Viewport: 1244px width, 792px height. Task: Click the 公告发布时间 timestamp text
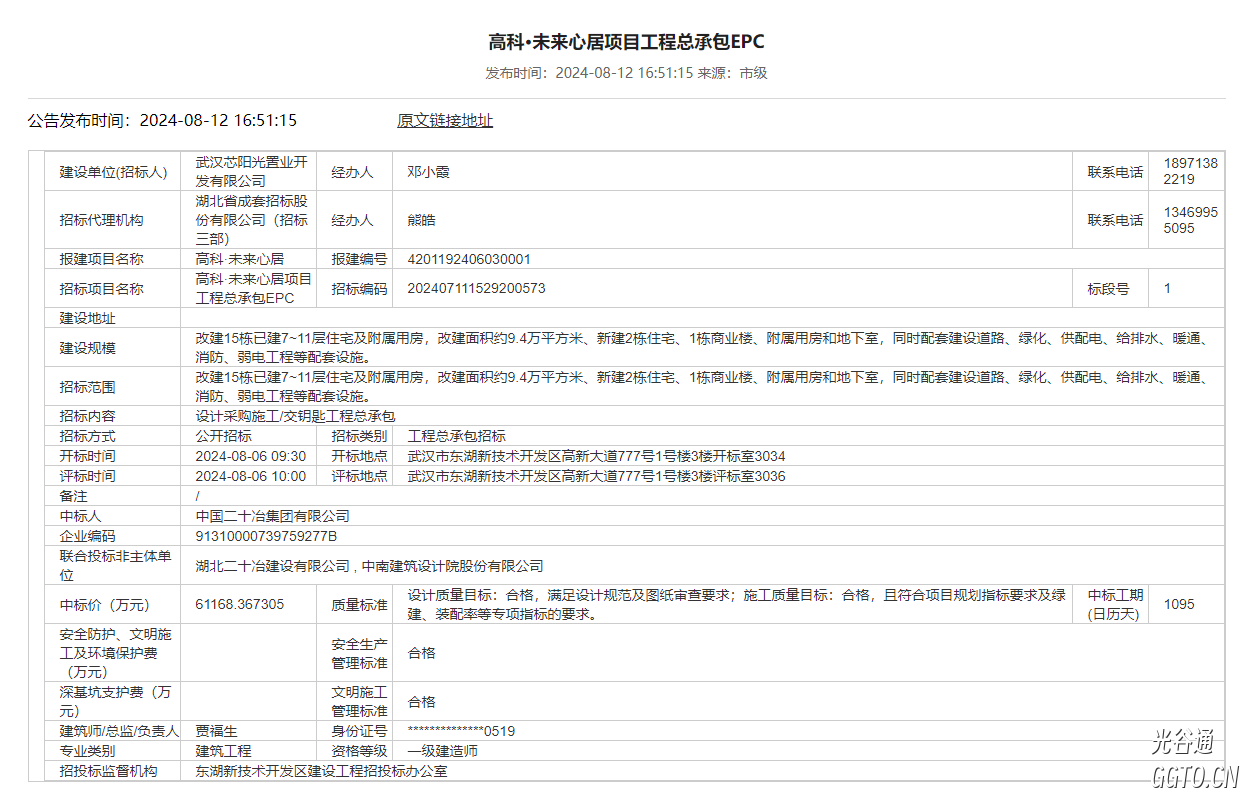coord(162,121)
